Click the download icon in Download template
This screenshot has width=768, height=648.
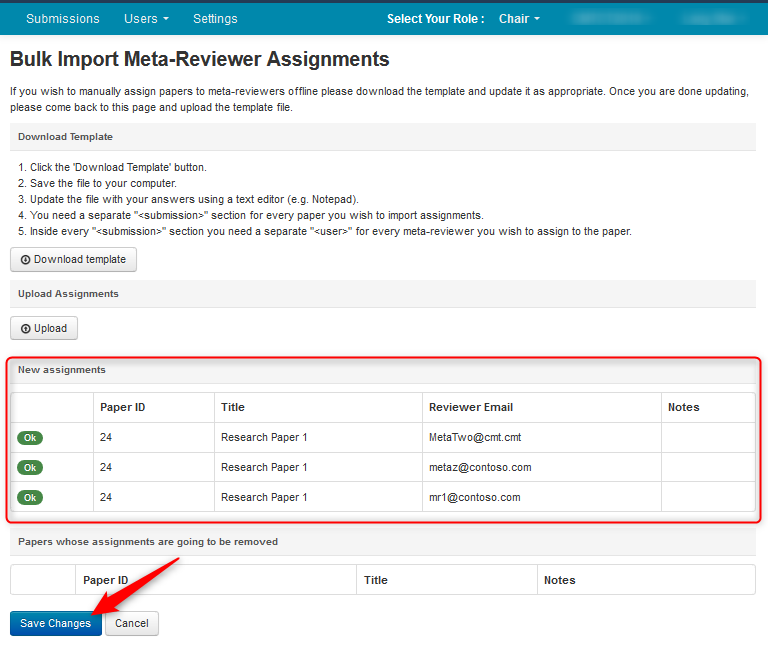25,260
